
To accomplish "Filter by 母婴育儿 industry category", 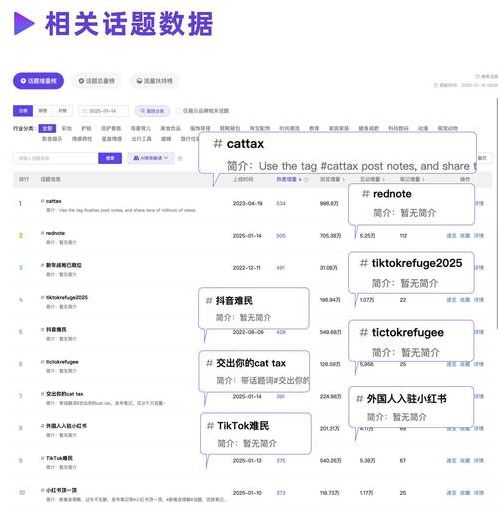I will coord(140,128).
